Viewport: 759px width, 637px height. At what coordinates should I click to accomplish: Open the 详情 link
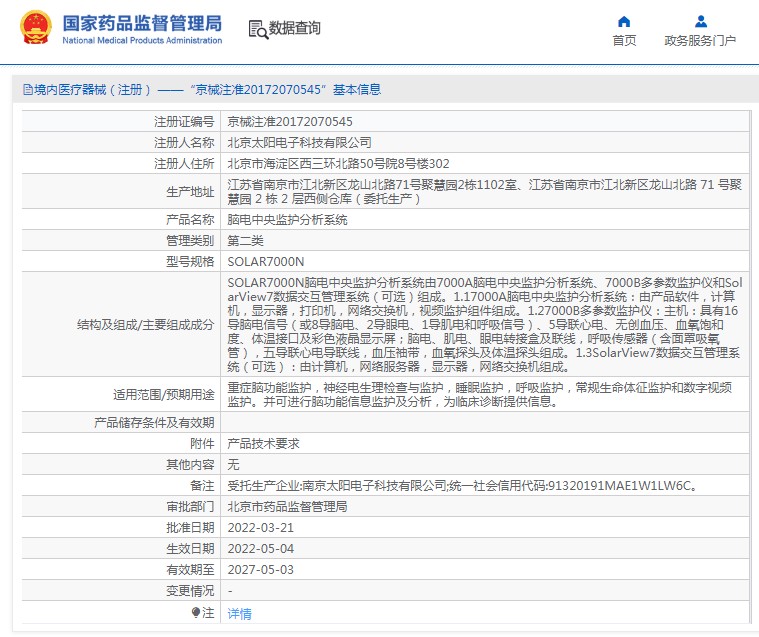(x=240, y=613)
